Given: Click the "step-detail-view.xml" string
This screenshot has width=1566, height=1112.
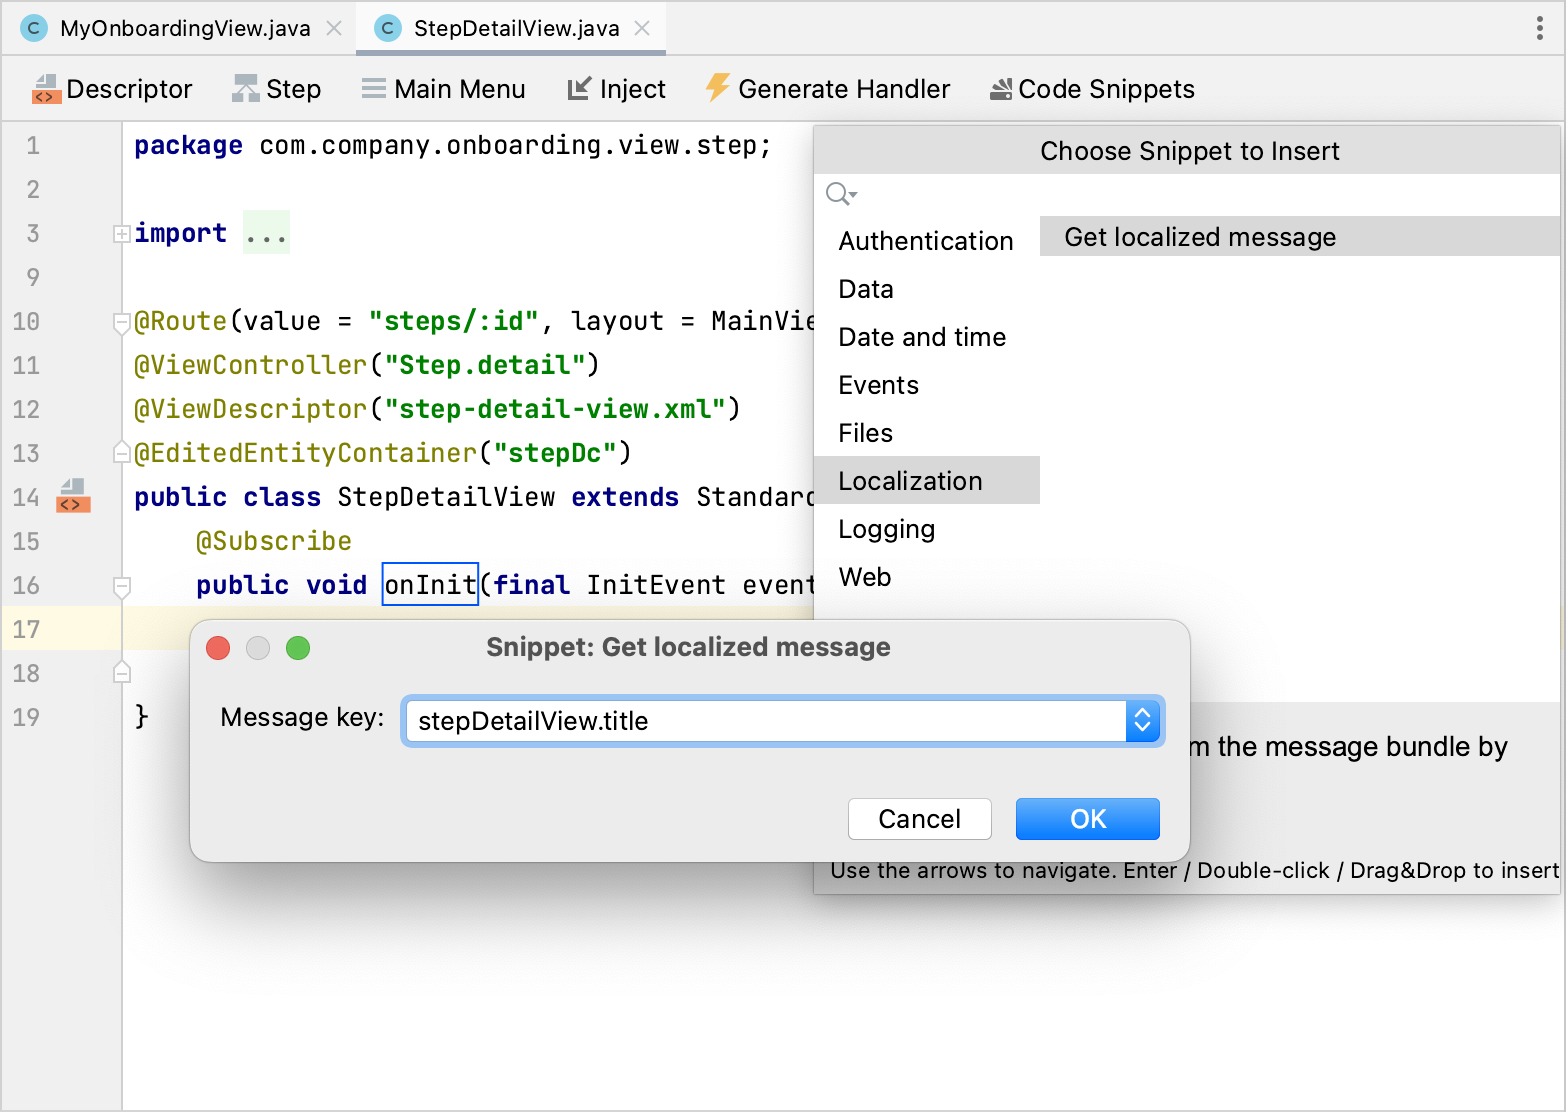Looking at the screenshot, I should tap(555, 409).
